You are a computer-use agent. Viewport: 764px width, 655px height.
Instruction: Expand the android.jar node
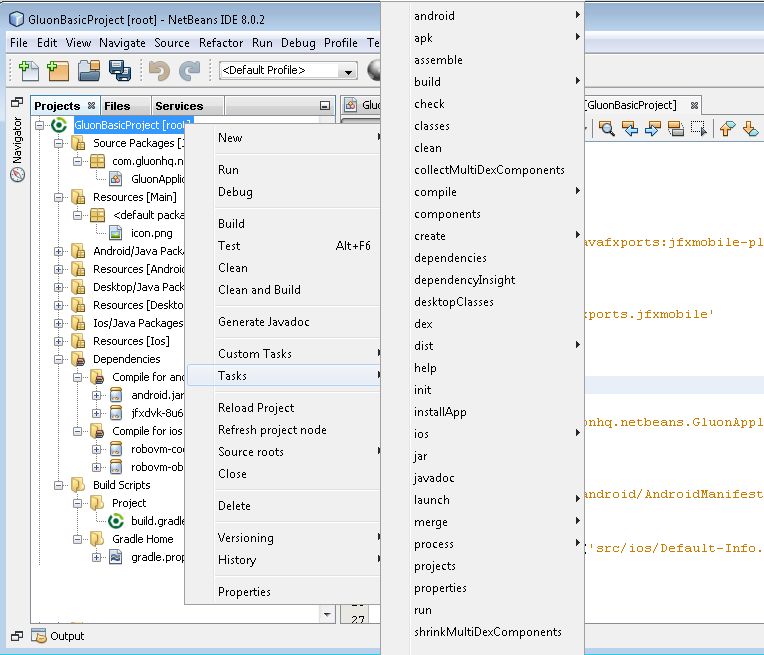coord(96,395)
